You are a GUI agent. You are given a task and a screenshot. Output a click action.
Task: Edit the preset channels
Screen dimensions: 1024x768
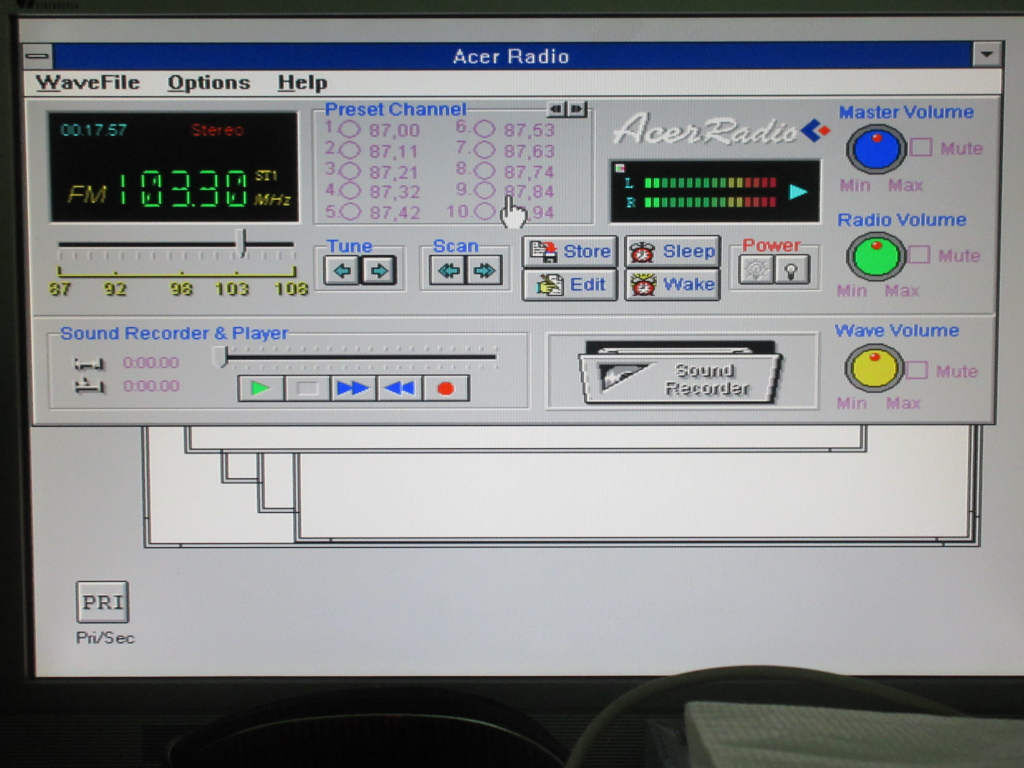click(x=570, y=285)
